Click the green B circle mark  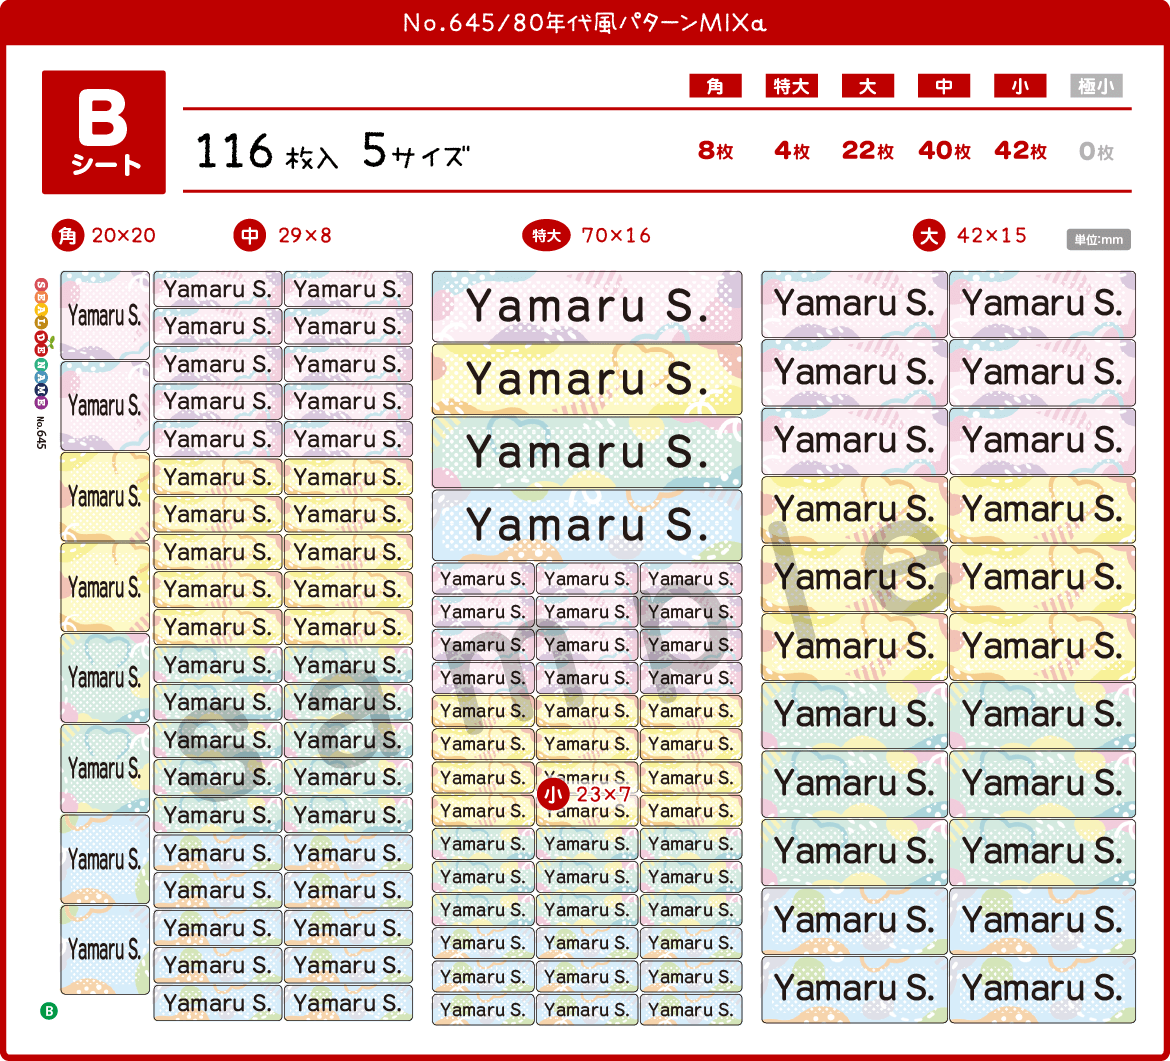point(49,1011)
